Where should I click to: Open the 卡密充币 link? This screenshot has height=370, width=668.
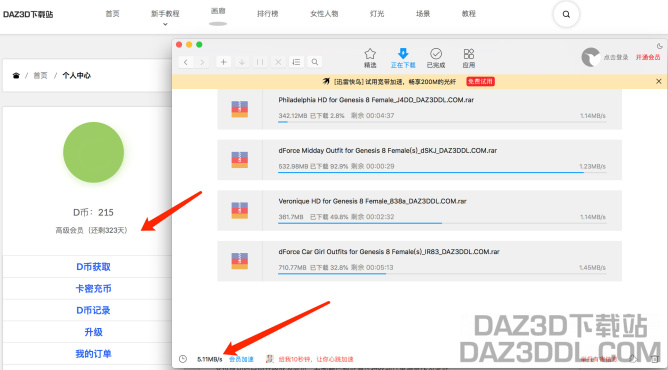pos(93,289)
